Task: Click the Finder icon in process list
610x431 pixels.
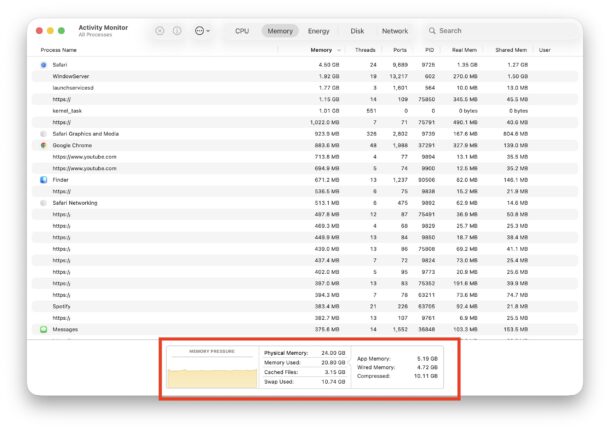Action: pyautogui.click(x=43, y=180)
